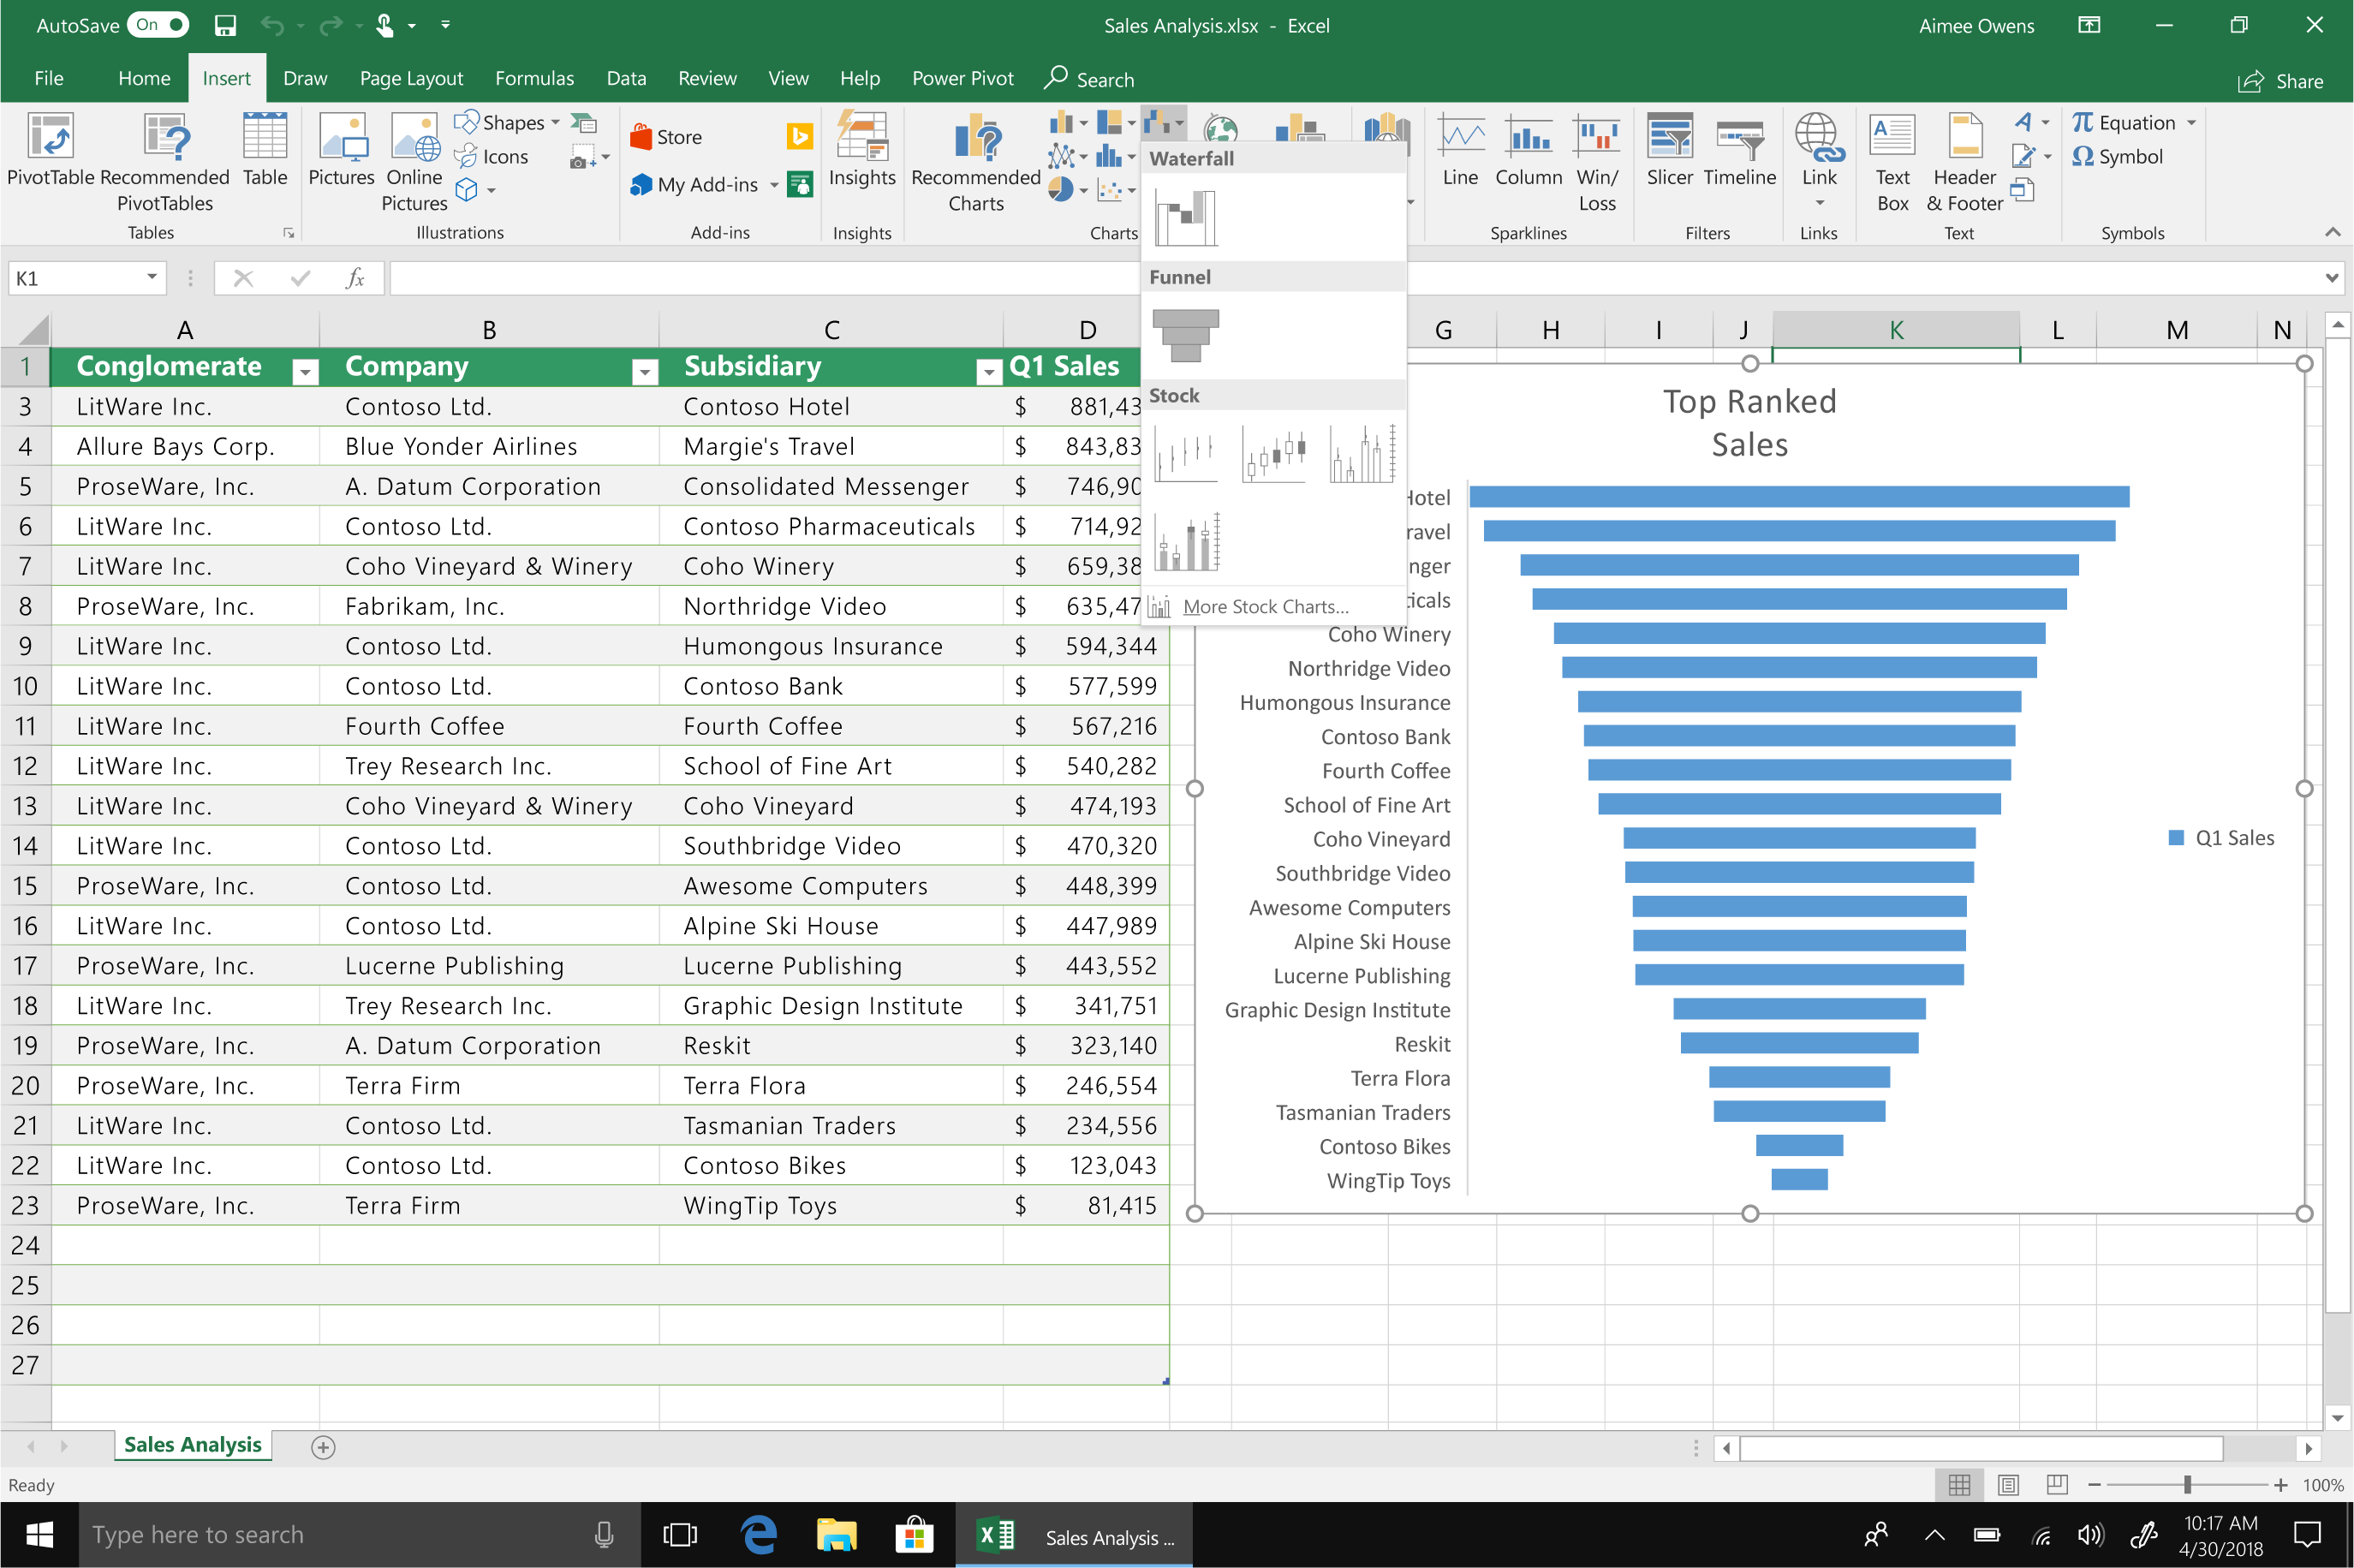Insert a Slicer filter

1670,150
